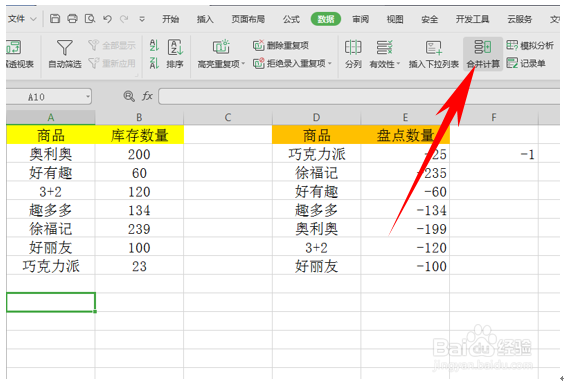
Task: Click the Print icon in quick toolbar
Action: tap(72, 18)
